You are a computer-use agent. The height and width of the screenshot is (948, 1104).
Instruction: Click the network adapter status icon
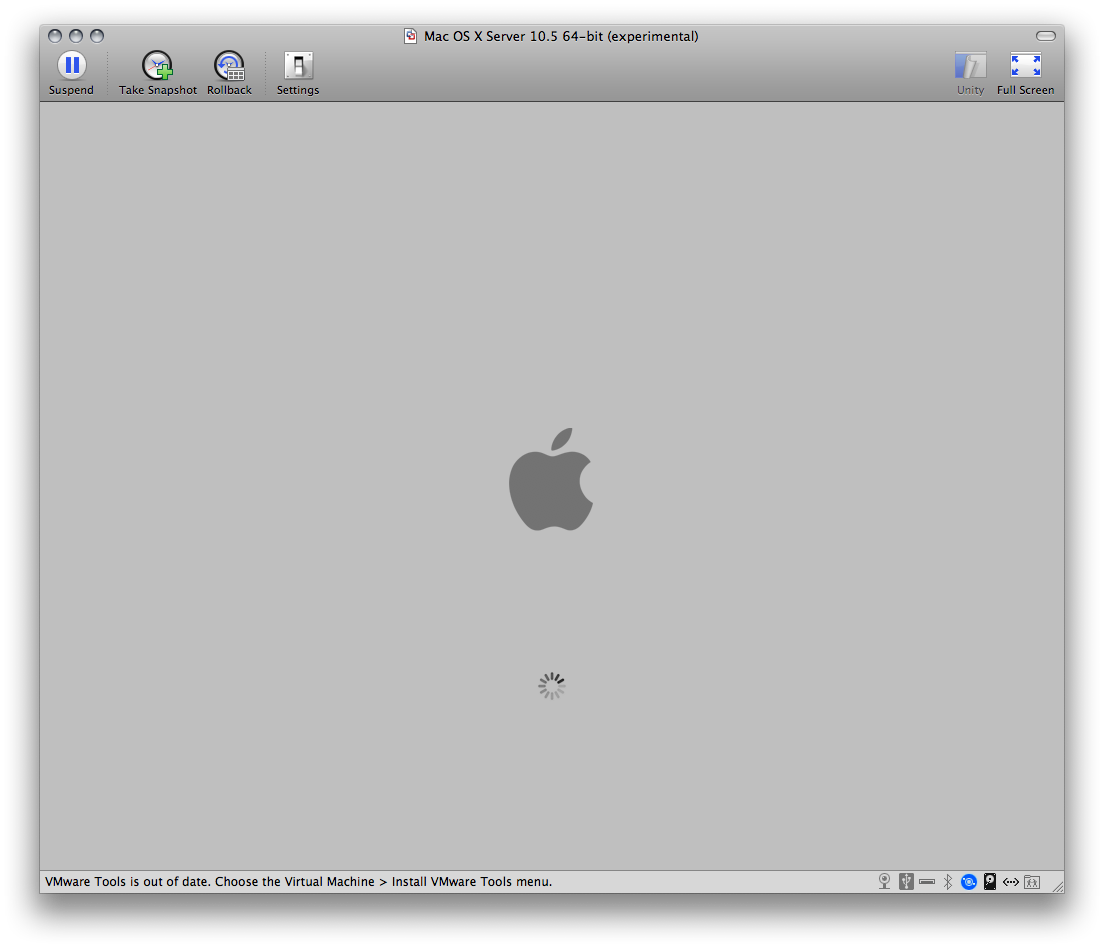pos(1011,882)
